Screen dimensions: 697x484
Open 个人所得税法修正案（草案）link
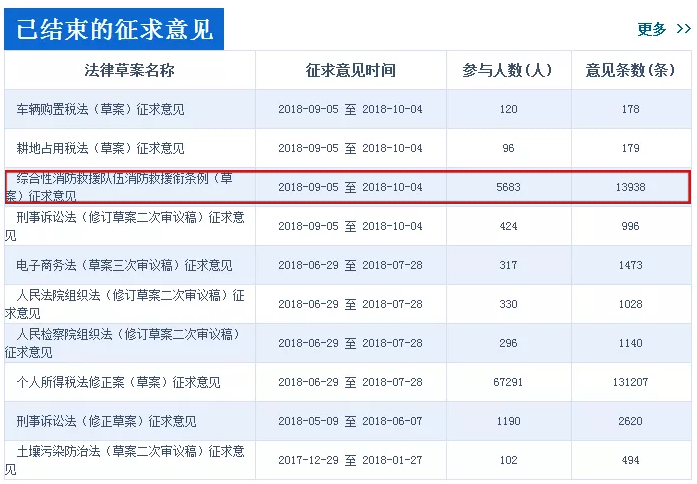pos(118,382)
